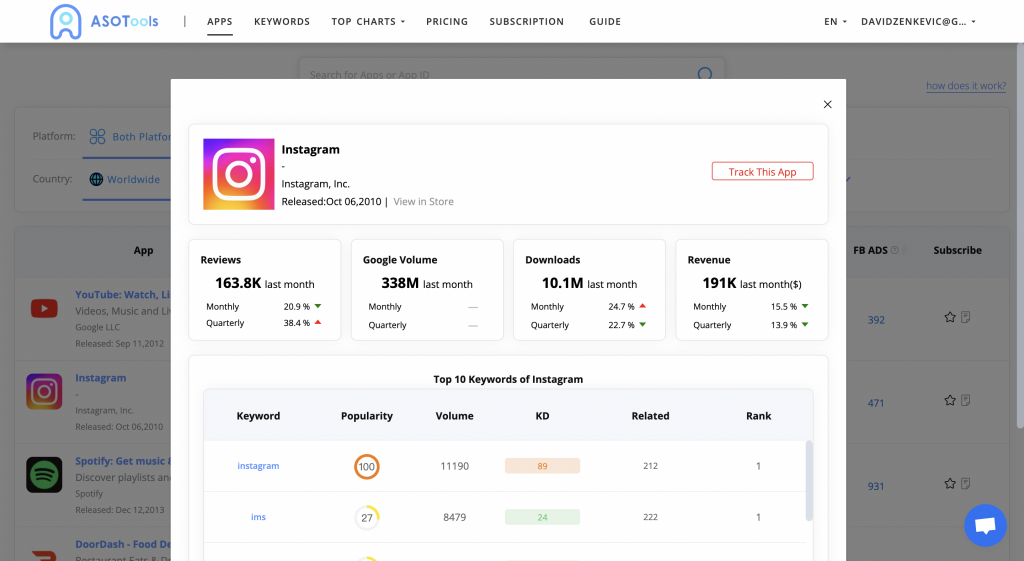Image resolution: width=1024 pixels, height=561 pixels.
Task: Click Reviews quarterly up arrow indicator
Action: click(318, 322)
